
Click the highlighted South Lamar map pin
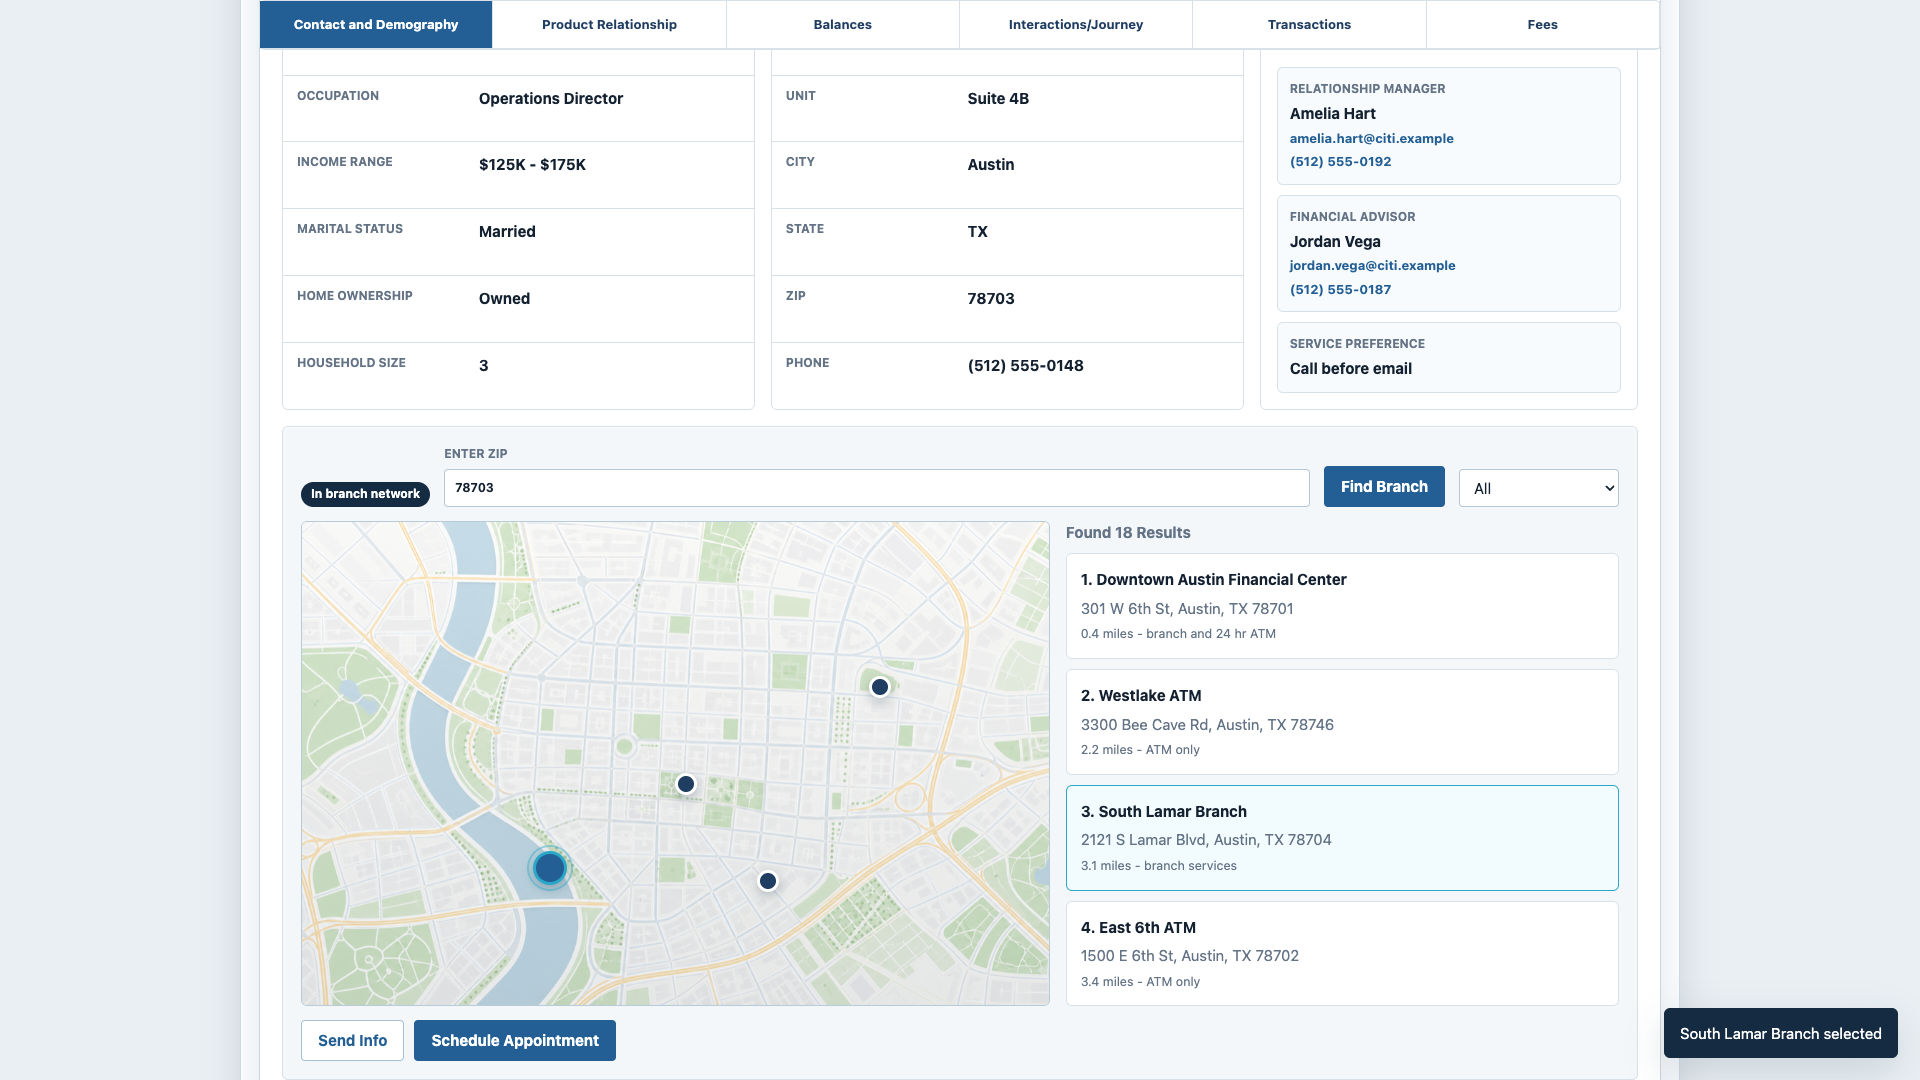point(549,867)
